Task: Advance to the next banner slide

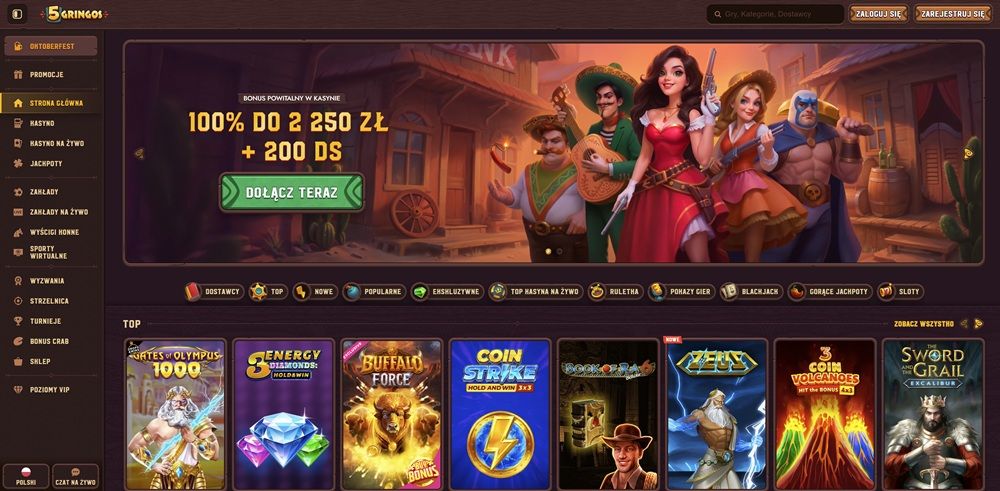Action: pyautogui.click(x=968, y=153)
